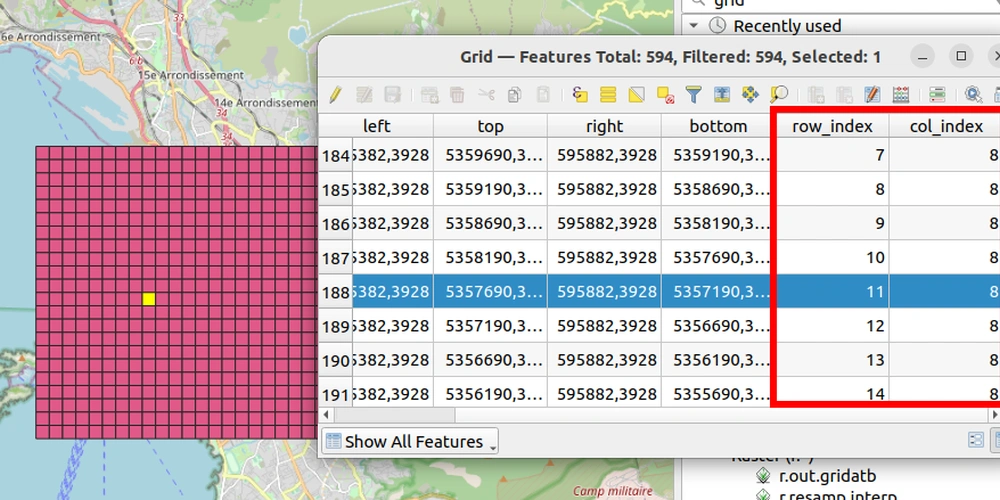Click the add feature table icon
Image resolution: width=1000 pixels, height=500 pixels.
429,95
